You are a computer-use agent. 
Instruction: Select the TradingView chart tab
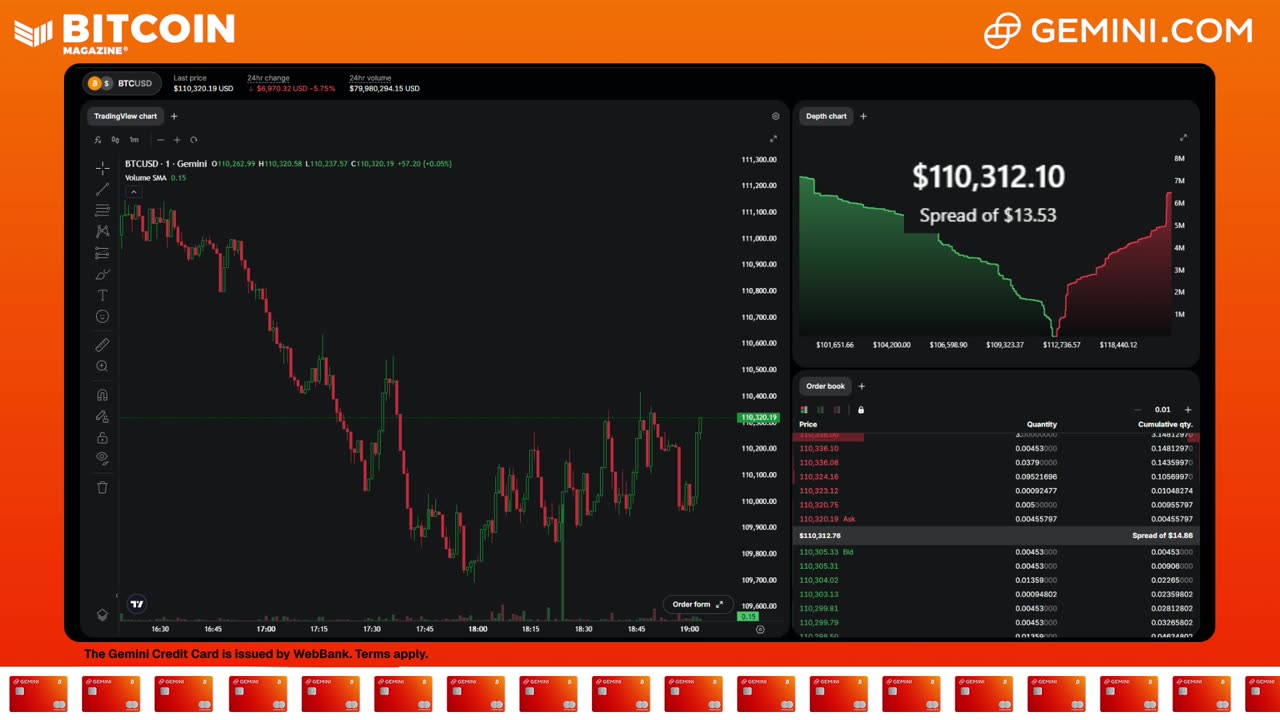click(125, 116)
